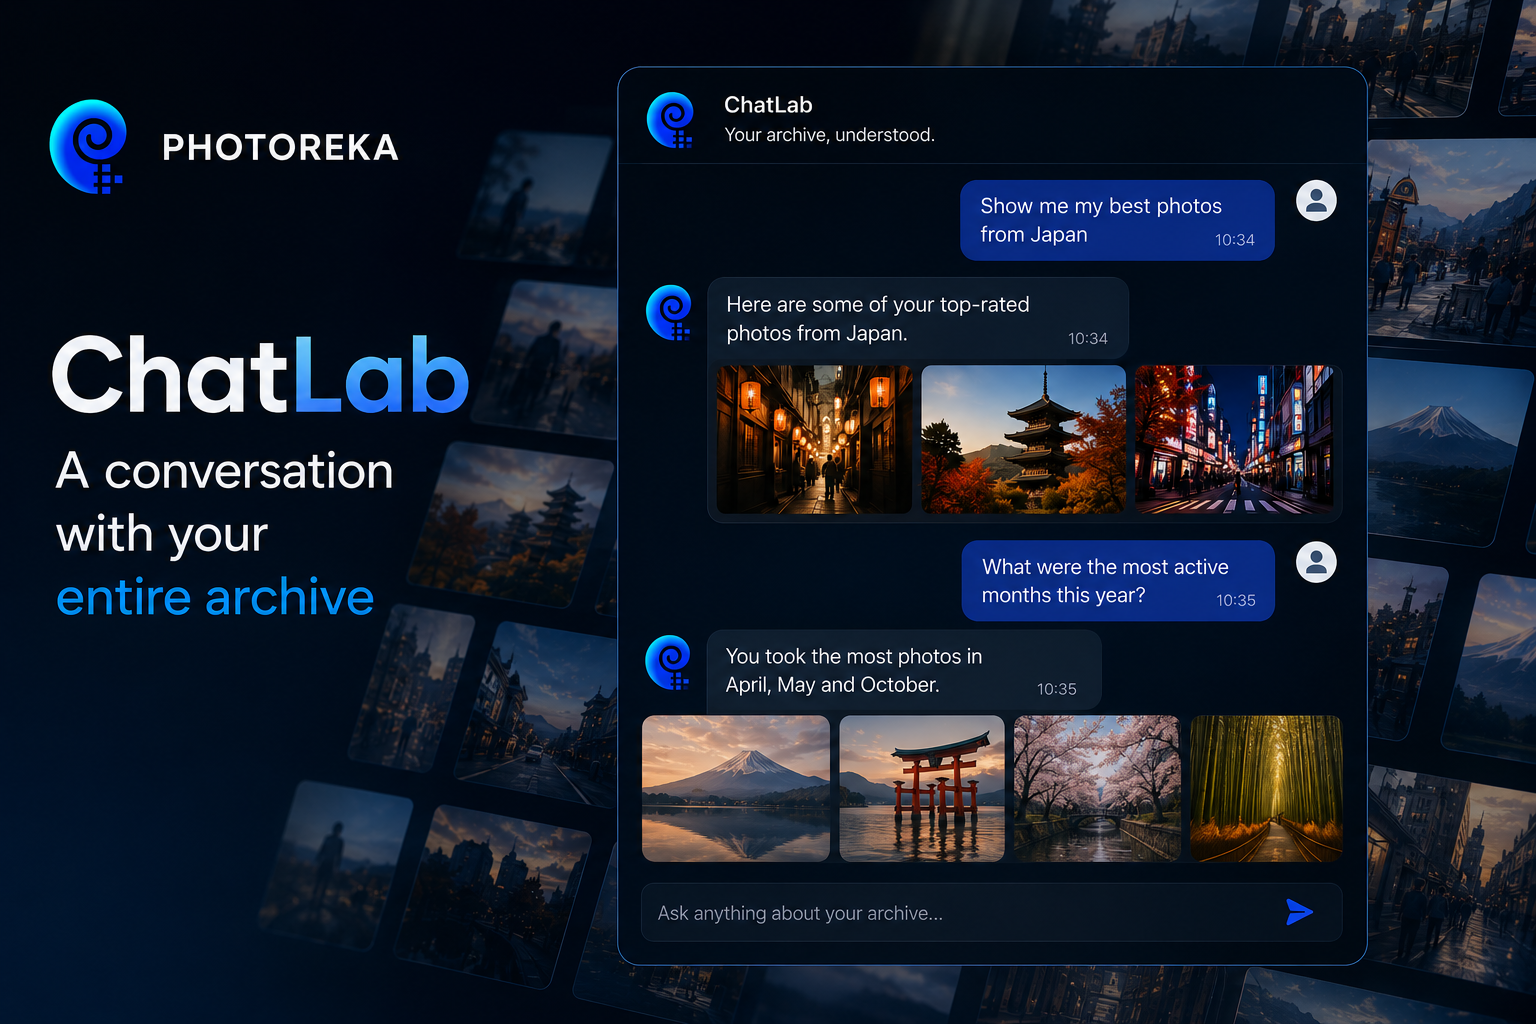The image size is (1536, 1024).
Task: Click 'You took the most photos in' message
Action: pos(904,670)
